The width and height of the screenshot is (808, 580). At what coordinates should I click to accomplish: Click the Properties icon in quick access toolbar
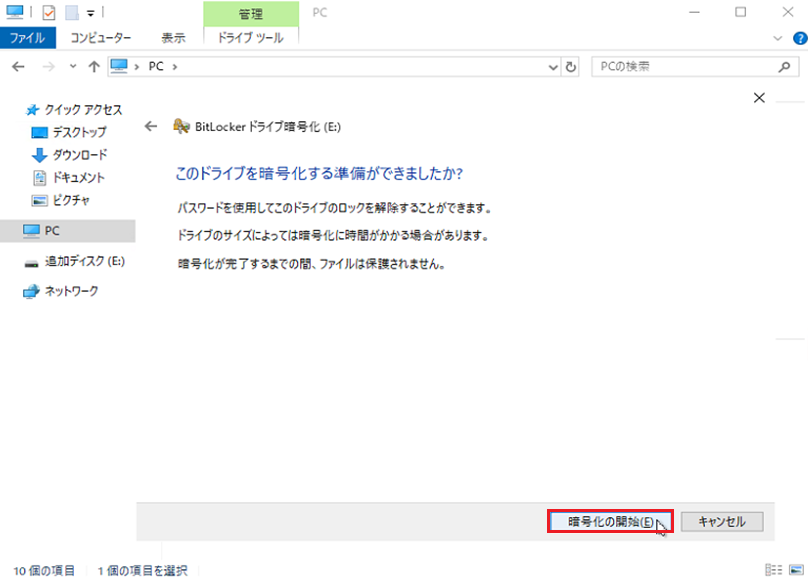tap(49, 13)
